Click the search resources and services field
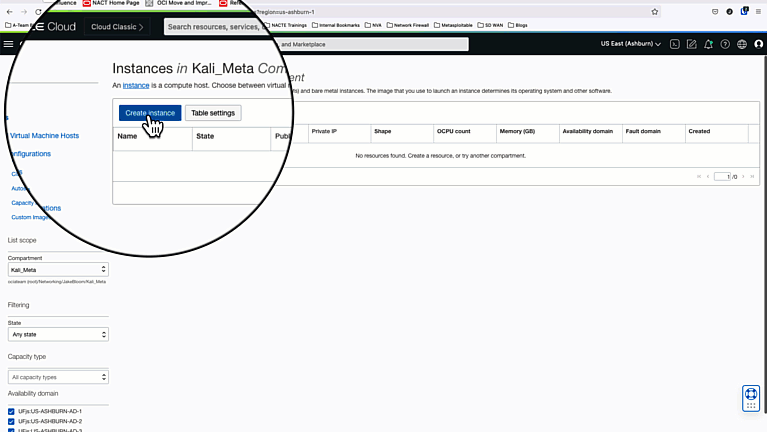Viewport: 767px width, 432px height. (x=215, y=27)
